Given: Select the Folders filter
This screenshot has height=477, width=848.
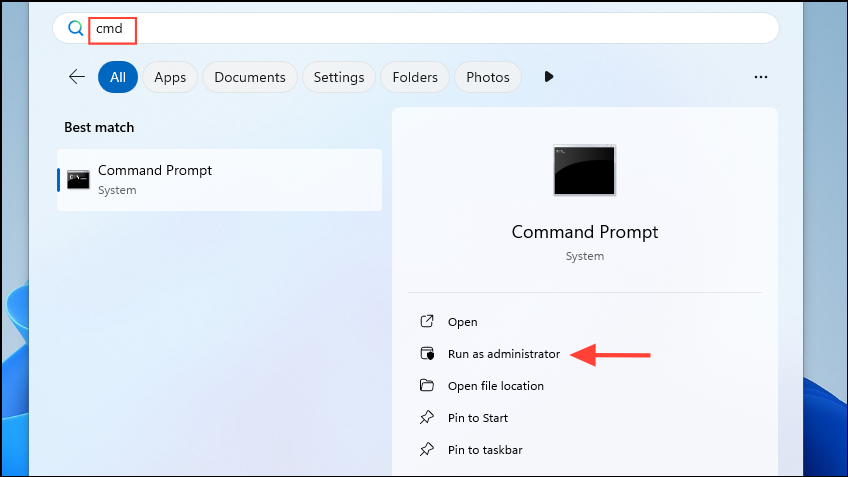Looking at the screenshot, I should coord(415,77).
